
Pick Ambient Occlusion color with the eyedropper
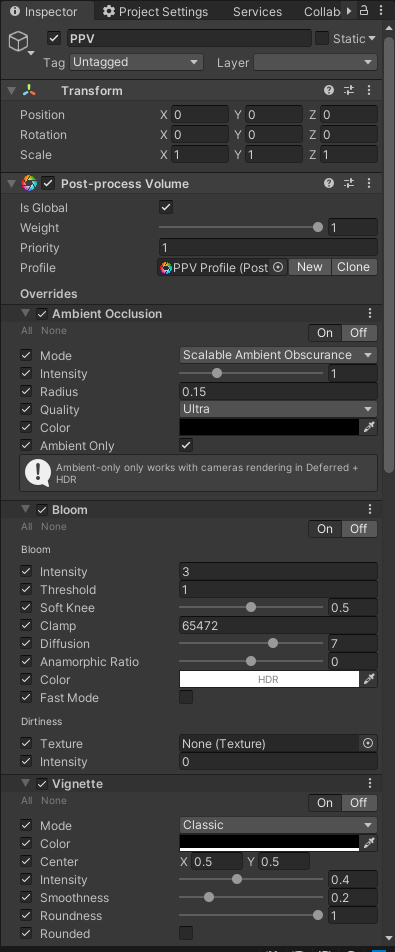(369, 427)
